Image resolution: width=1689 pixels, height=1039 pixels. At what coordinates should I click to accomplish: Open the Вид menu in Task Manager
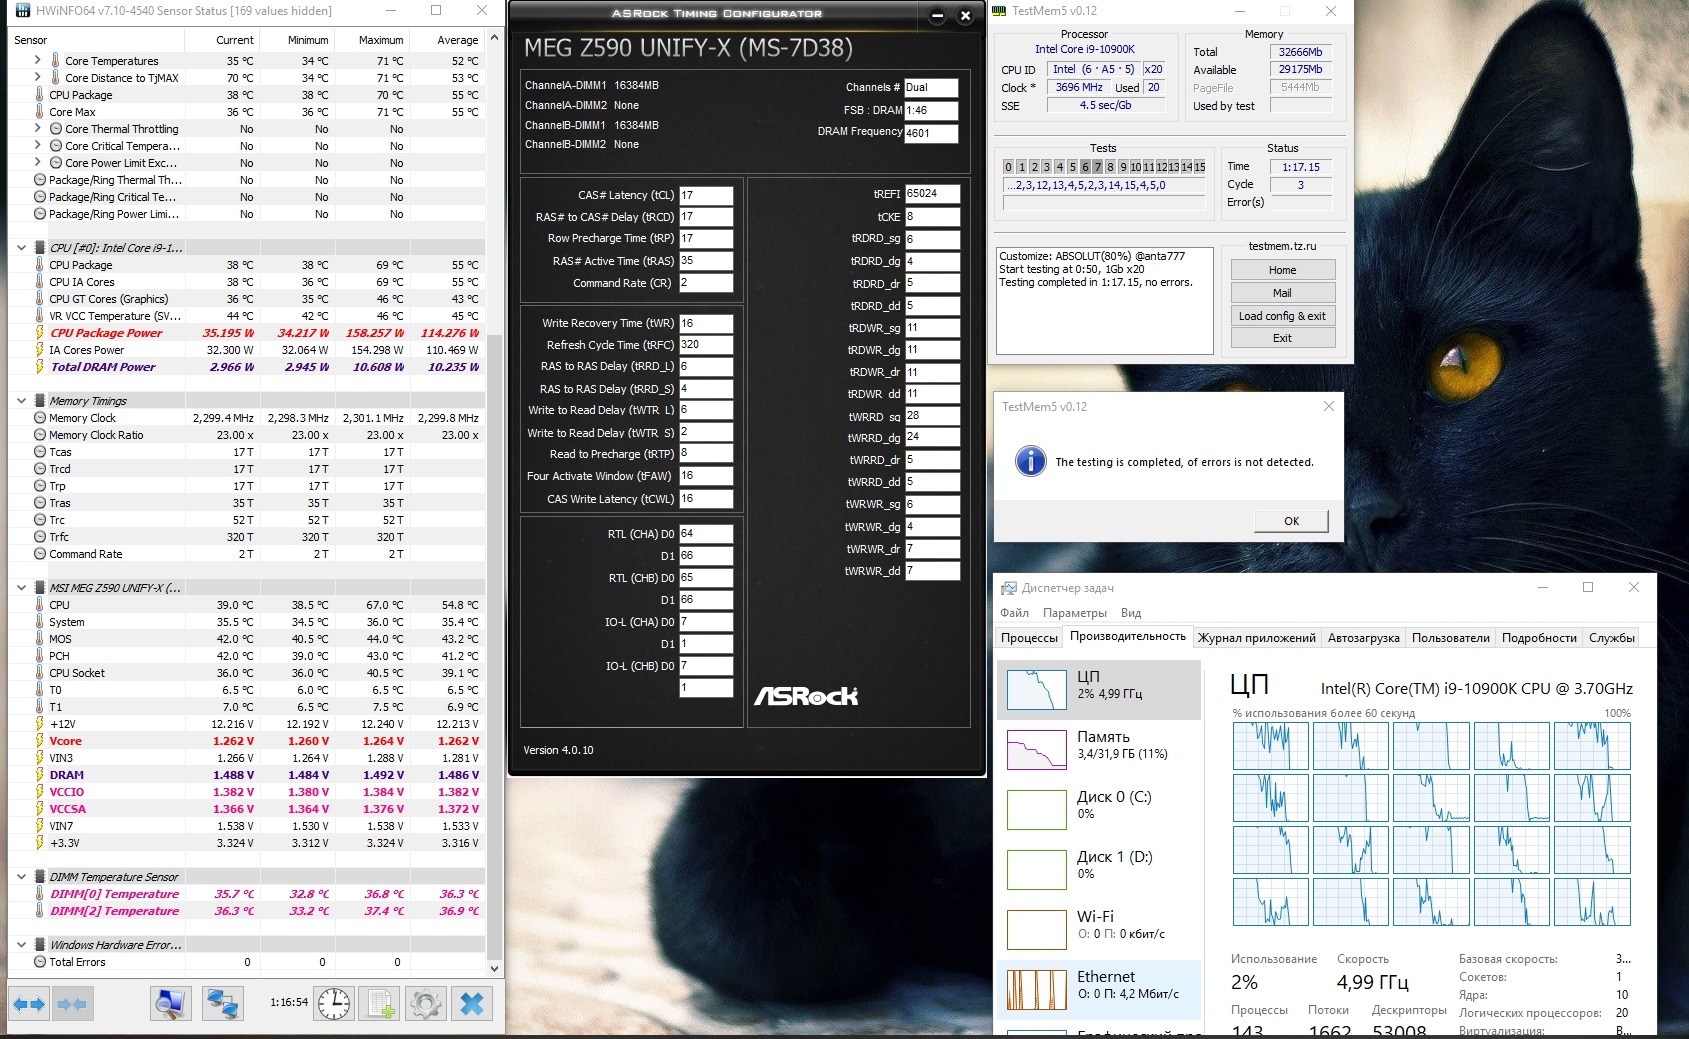click(x=1131, y=613)
